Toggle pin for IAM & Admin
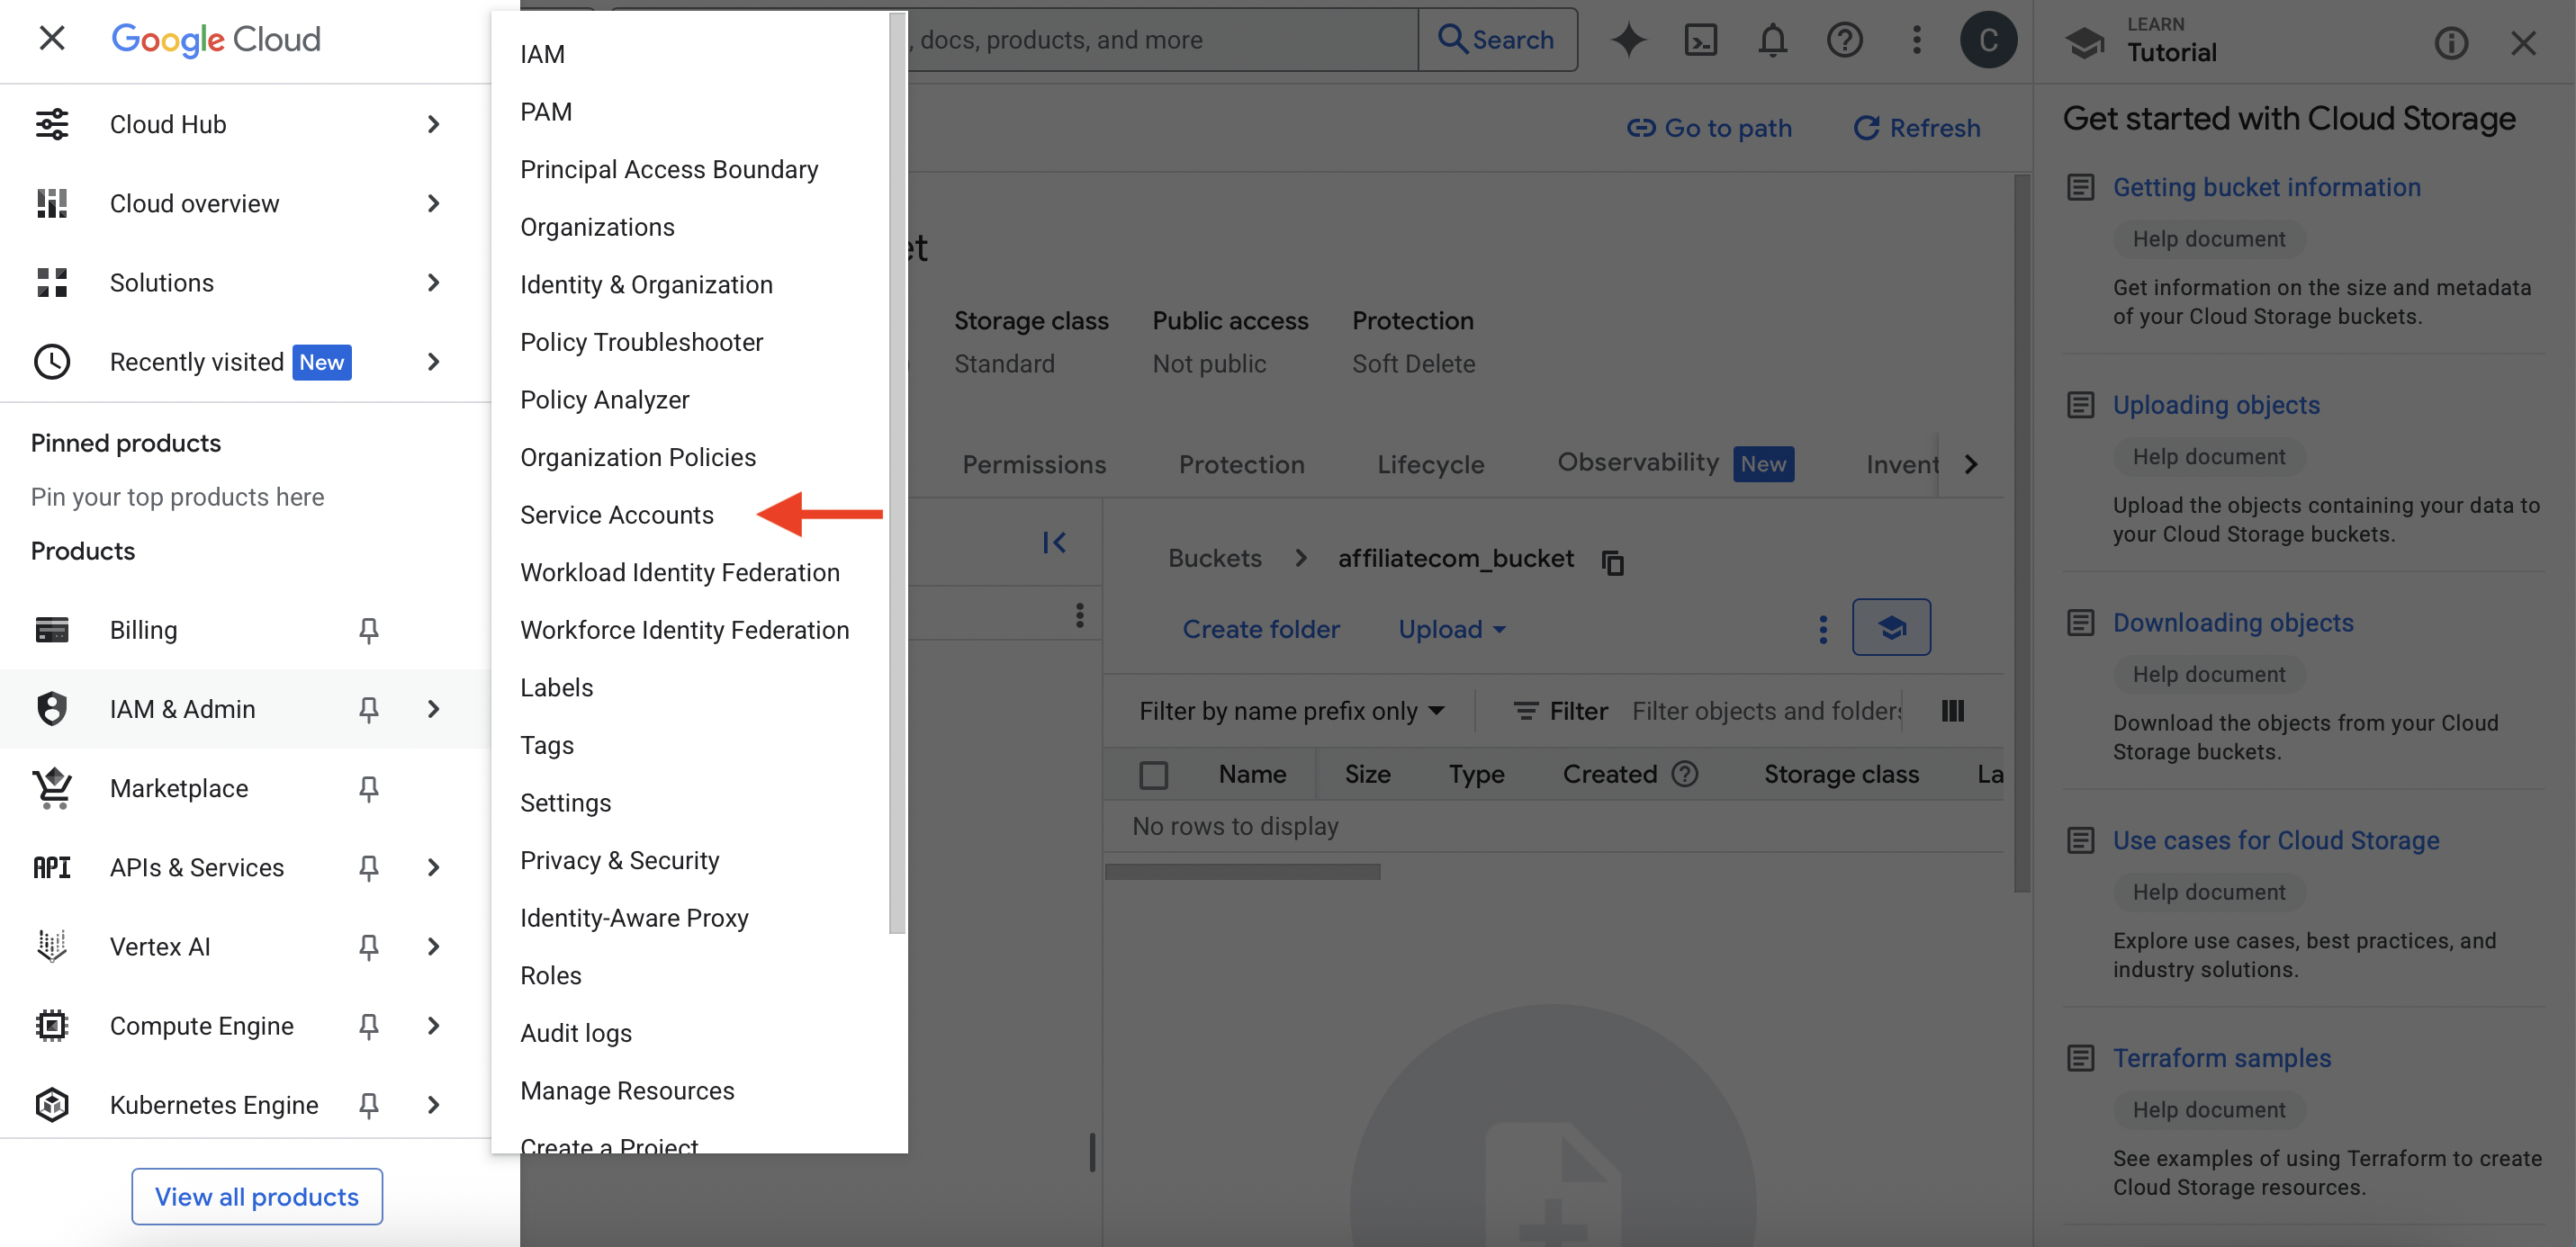This screenshot has width=2576, height=1247. click(368, 709)
